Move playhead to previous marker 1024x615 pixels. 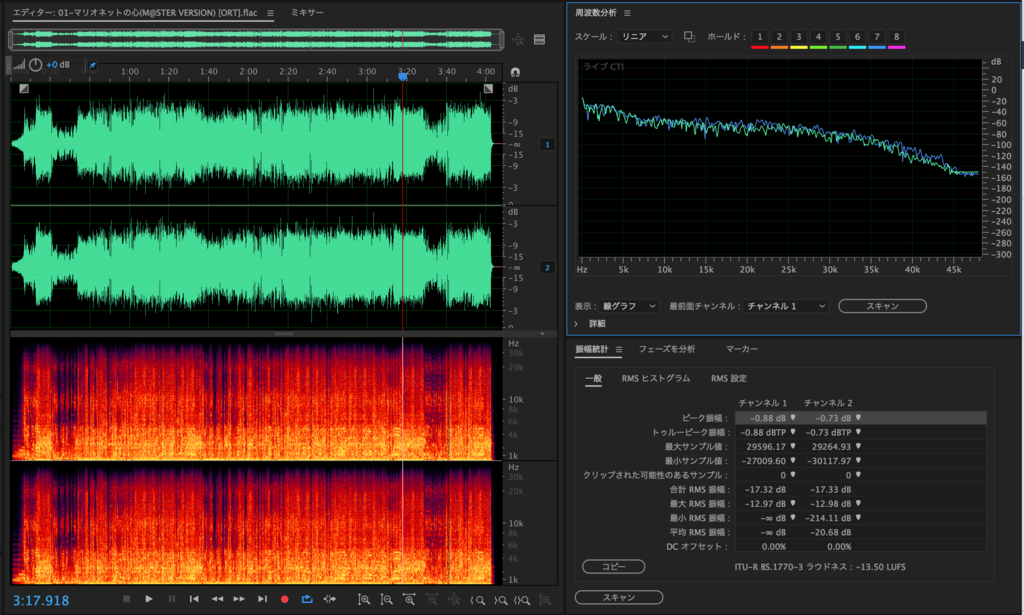[x=194, y=599]
